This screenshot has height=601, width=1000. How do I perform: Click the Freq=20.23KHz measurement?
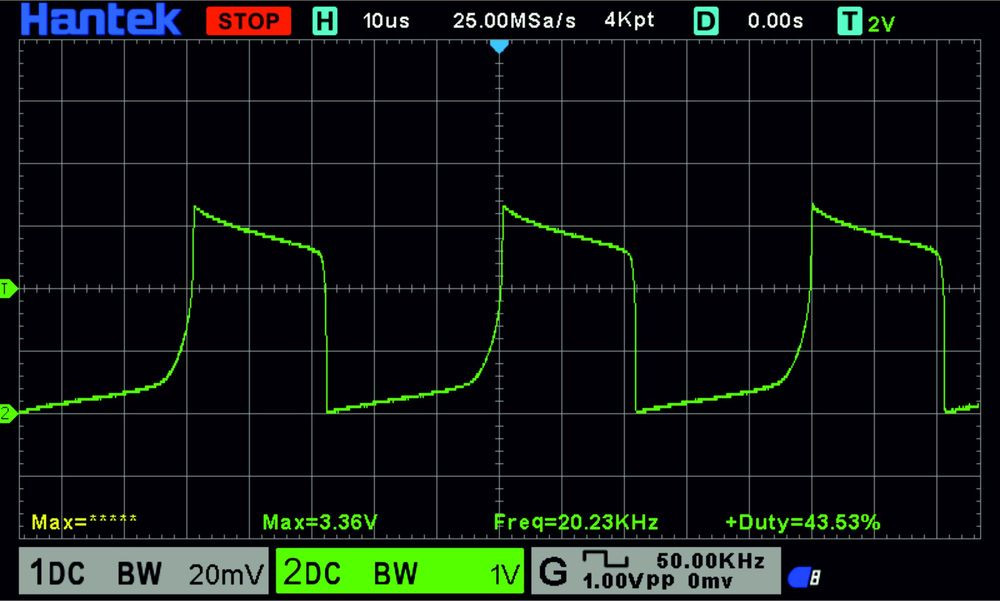(x=576, y=522)
